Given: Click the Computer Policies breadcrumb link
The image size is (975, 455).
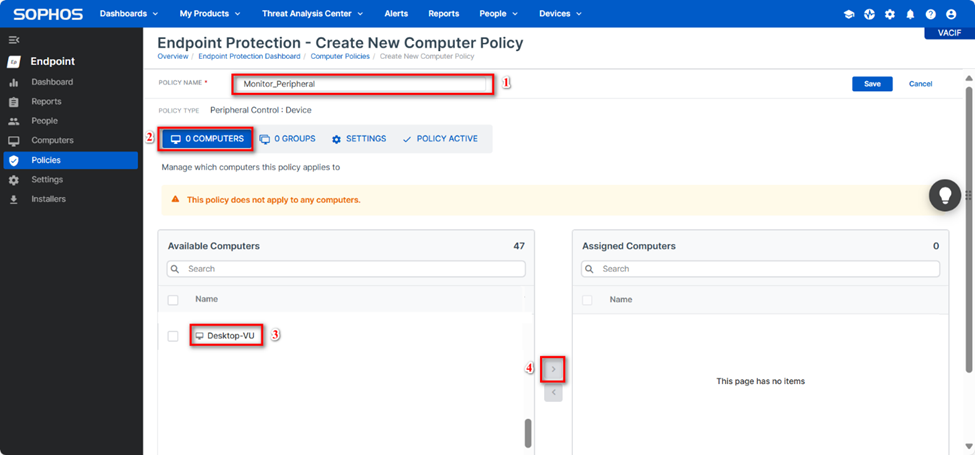Looking at the screenshot, I should coord(340,57).
